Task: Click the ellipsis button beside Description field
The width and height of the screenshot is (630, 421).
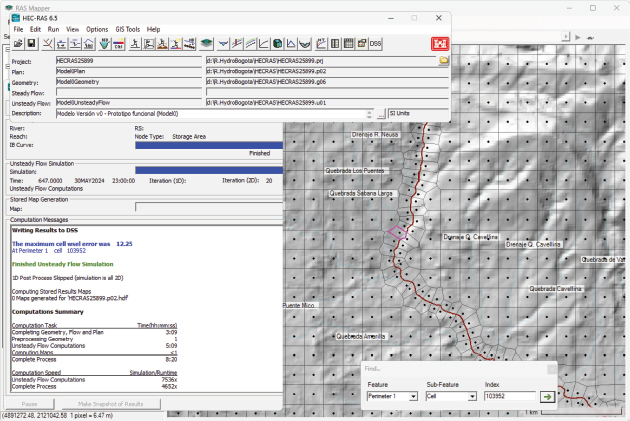Action: click(379, 113)
